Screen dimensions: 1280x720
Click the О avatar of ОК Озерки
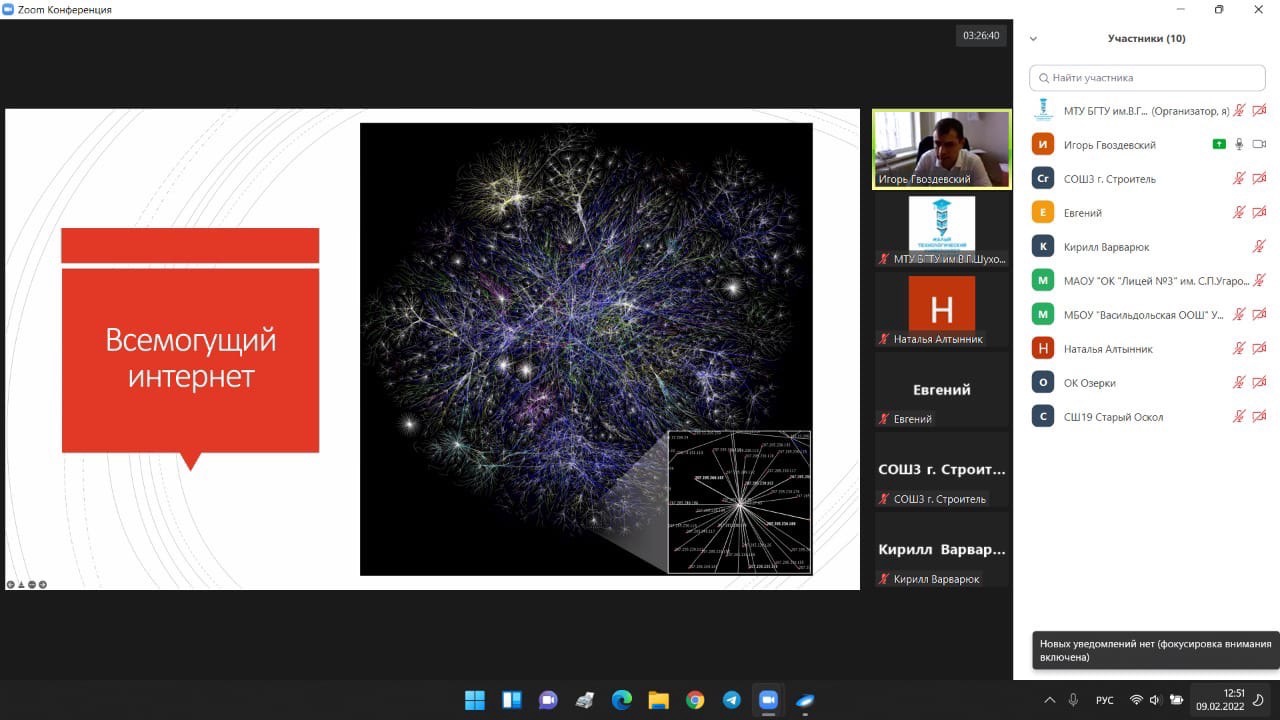[x=1043, y=382]
